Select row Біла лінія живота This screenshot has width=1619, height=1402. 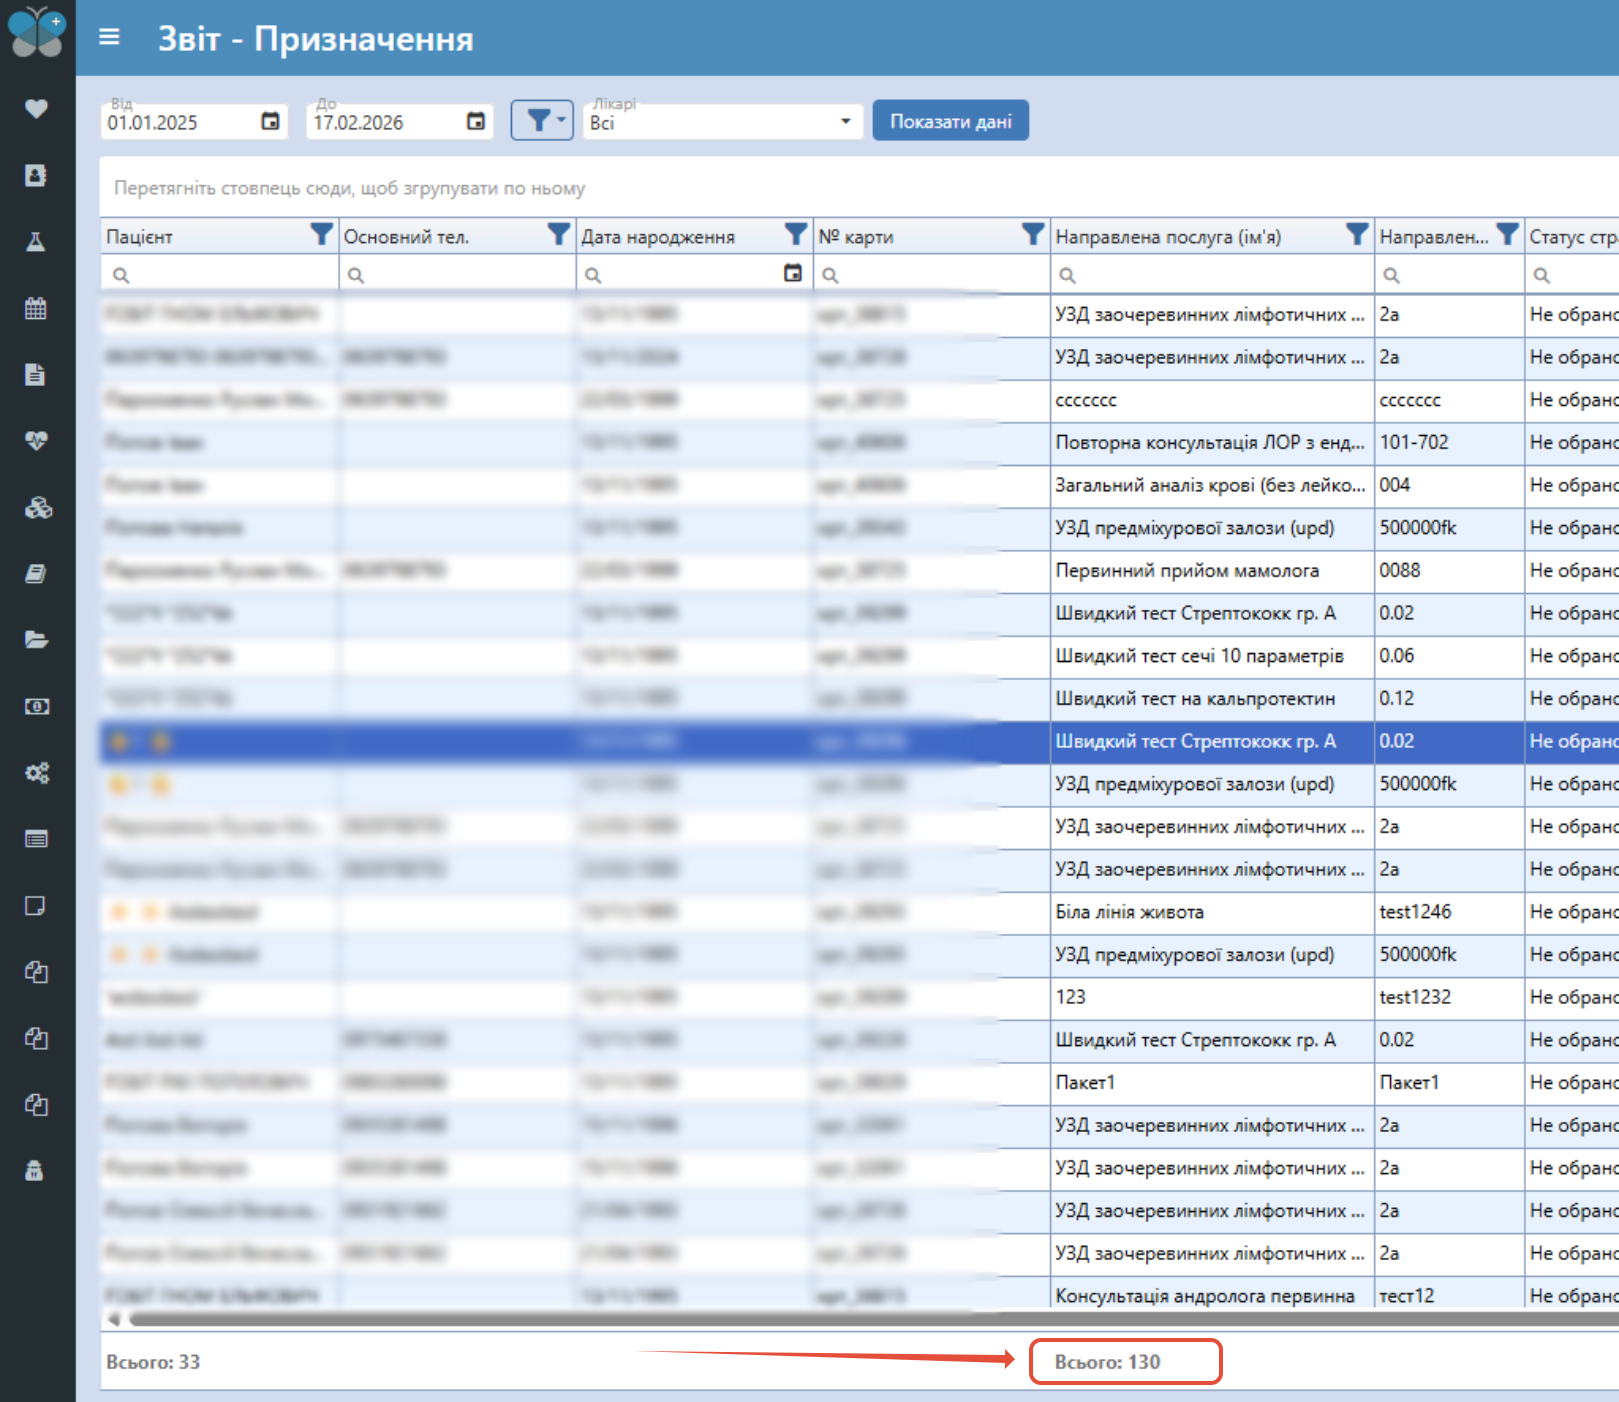pyautogui.click(x=859, y=912)
